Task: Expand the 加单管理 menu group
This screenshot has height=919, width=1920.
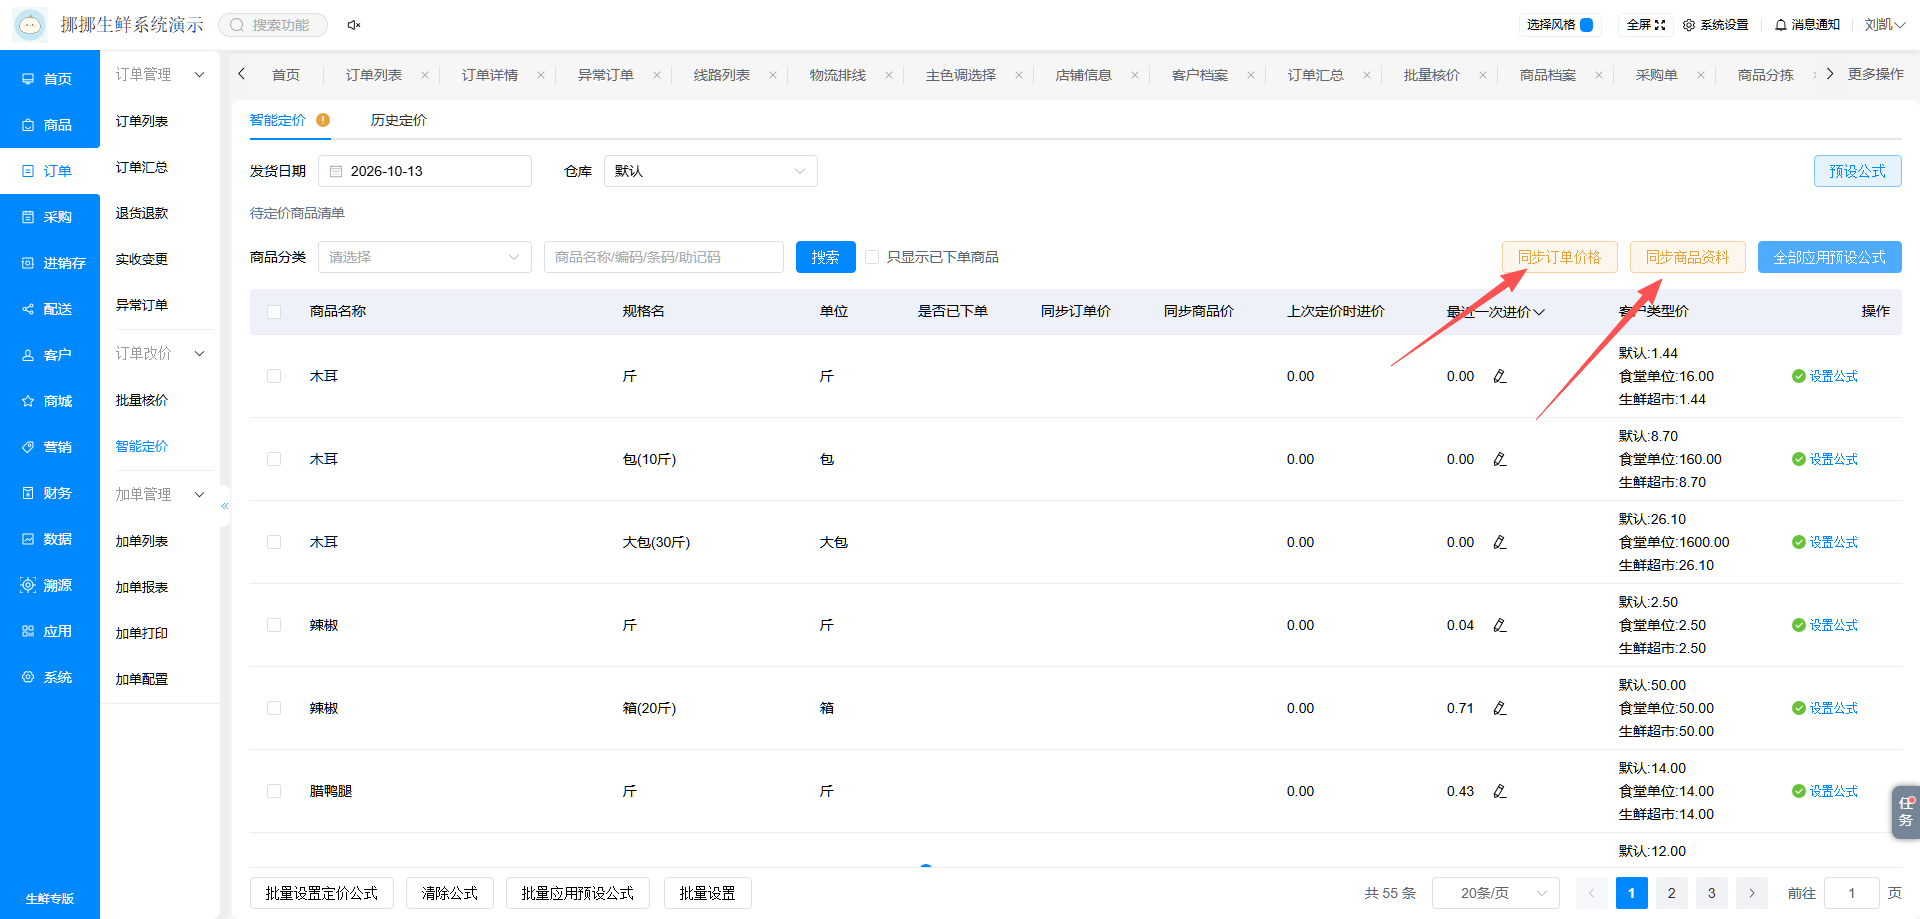Action: [x=159, y=494]
